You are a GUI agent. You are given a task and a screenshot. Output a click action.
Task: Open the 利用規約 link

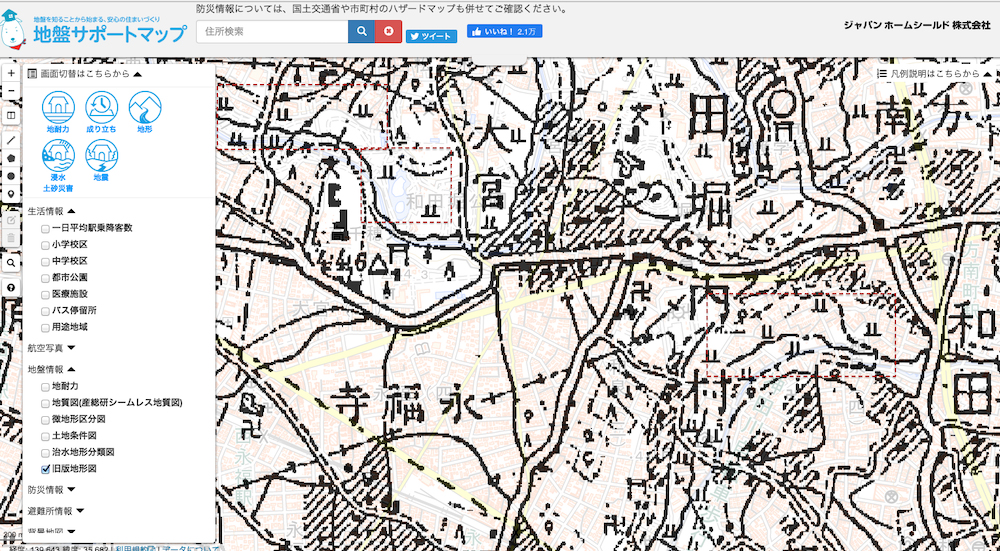tap(129, 547)
